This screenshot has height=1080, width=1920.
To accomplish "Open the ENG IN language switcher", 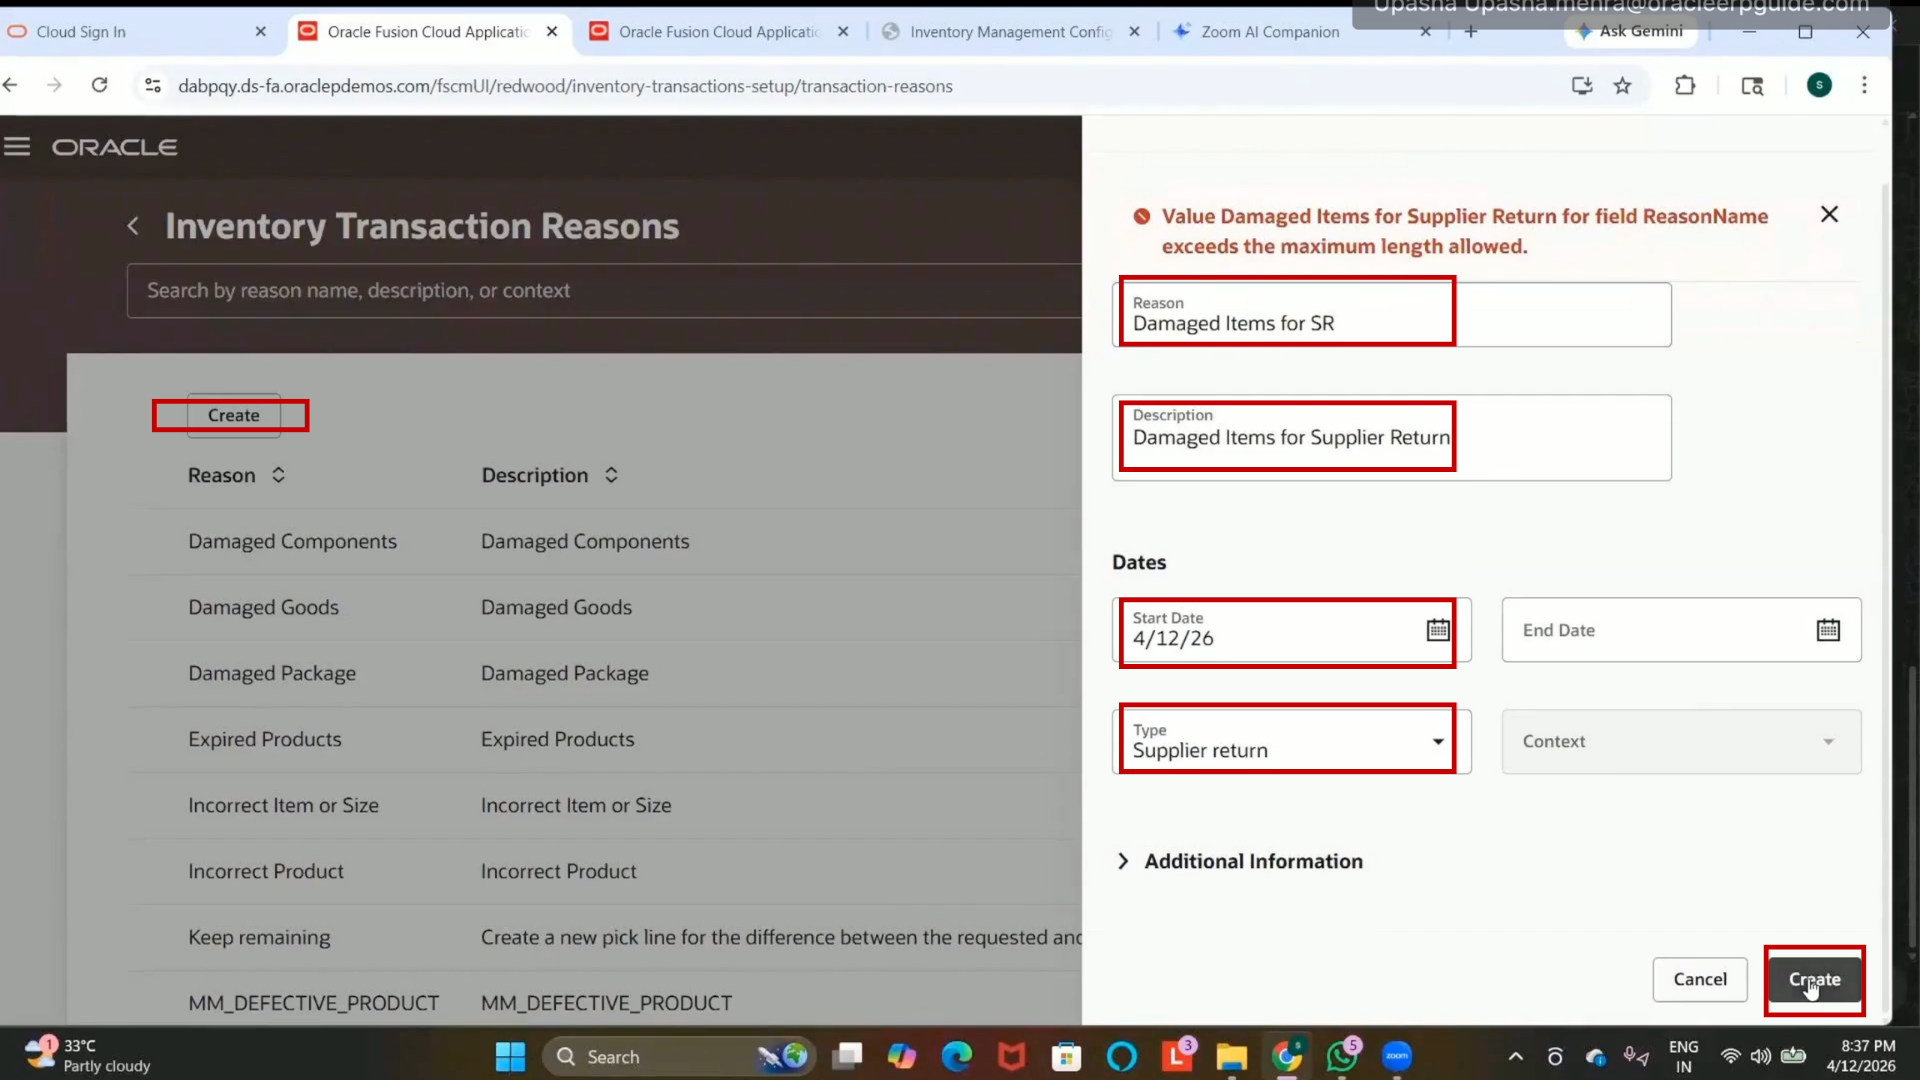I will pos(1683,1056).
